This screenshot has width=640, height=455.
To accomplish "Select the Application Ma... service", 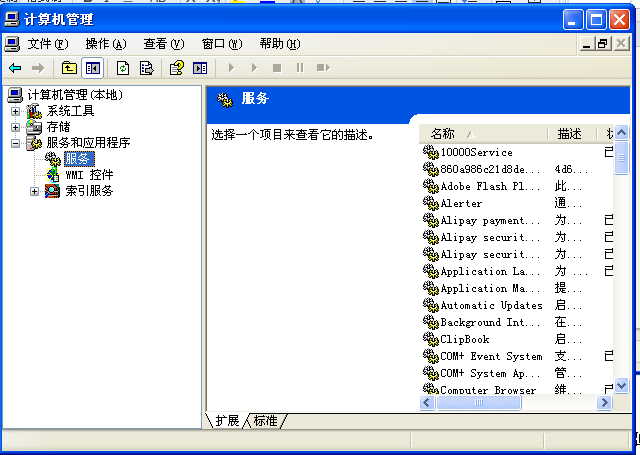I will 490,288.
